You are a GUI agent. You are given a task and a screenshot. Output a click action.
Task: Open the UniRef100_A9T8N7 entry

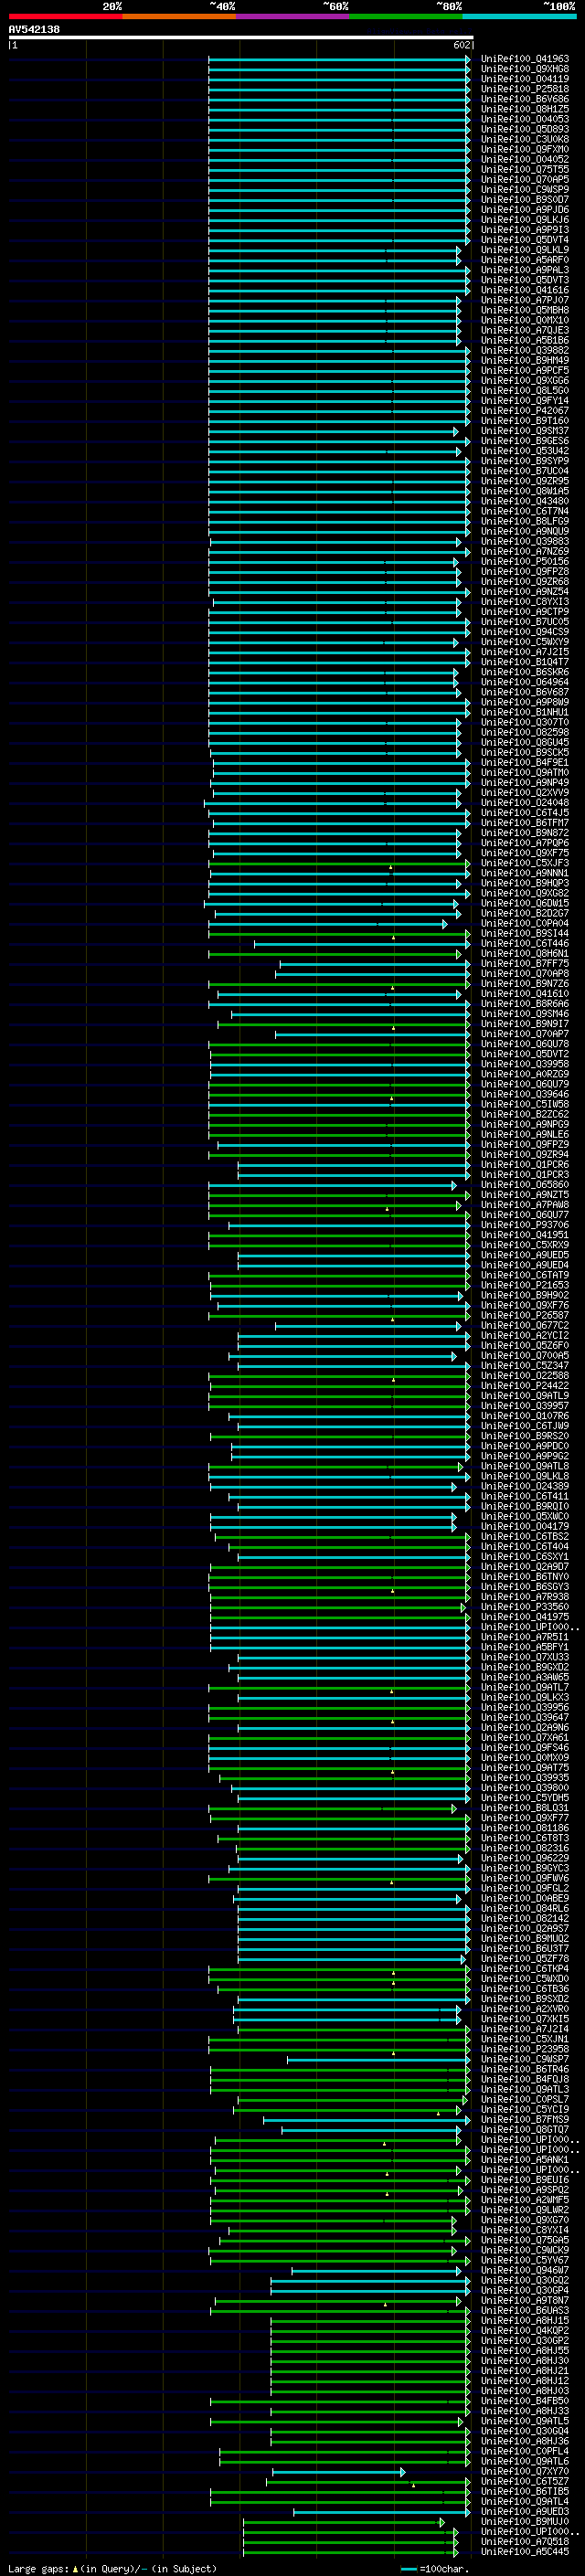[x=525, y=2300]
